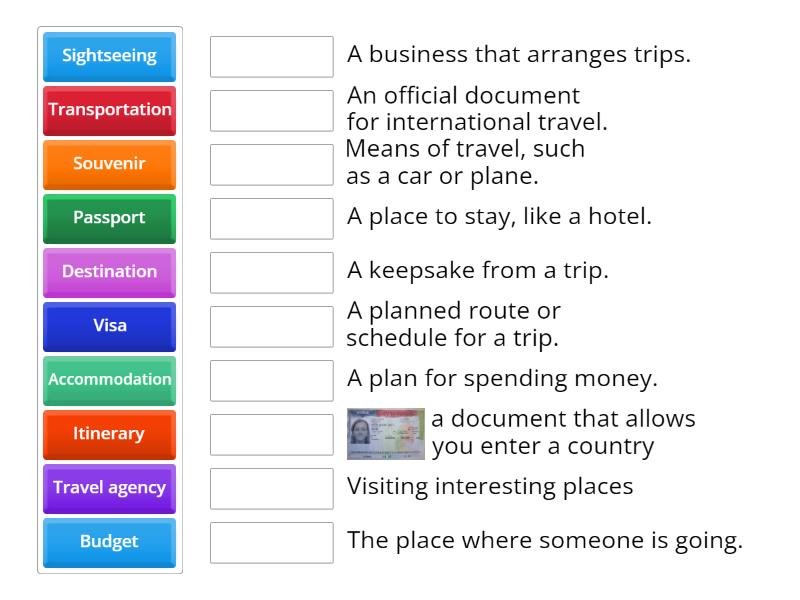
Task: Click the last answer box in the column
Action: click(x=271, y=543)
